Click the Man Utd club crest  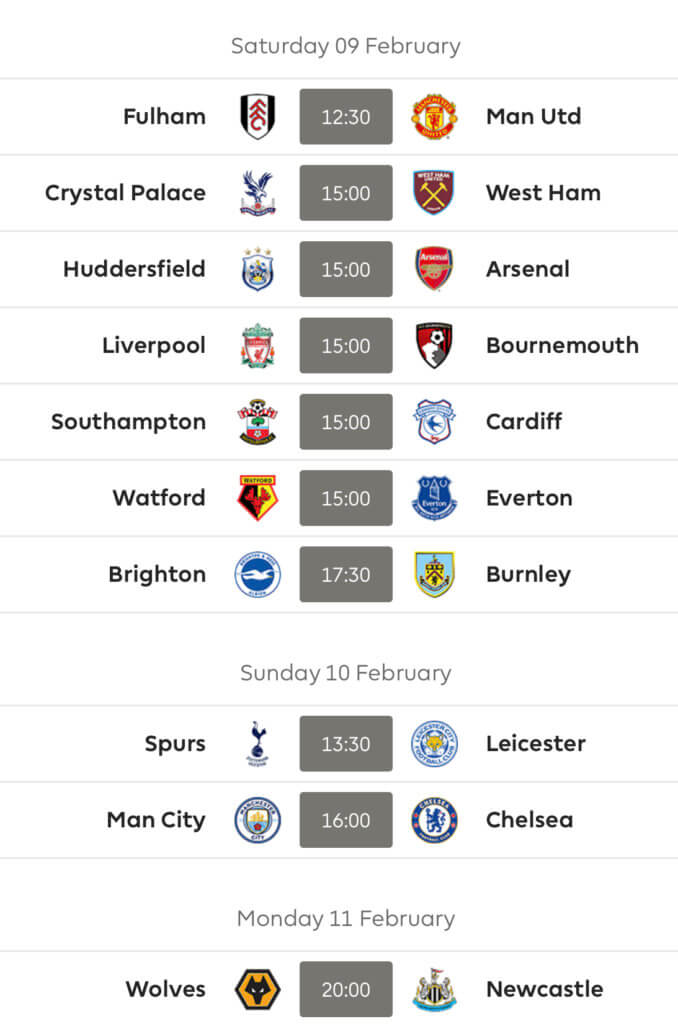[434, 116]
